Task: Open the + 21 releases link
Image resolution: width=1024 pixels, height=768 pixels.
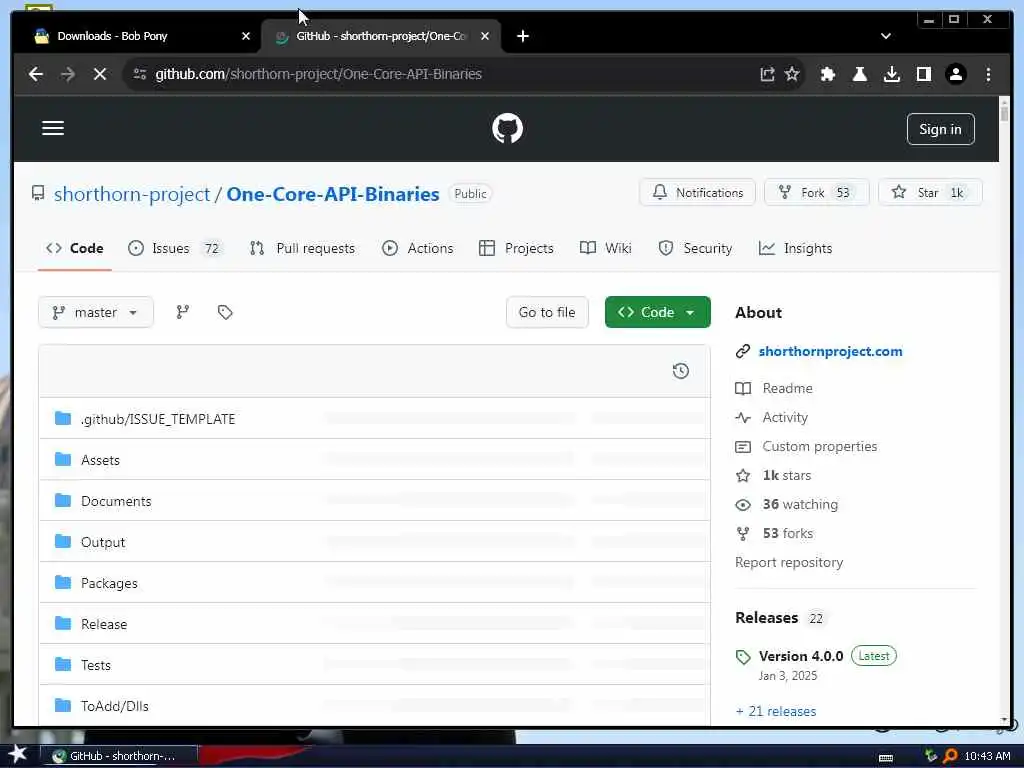Action: pyautogui.click(x=776, y=711)
